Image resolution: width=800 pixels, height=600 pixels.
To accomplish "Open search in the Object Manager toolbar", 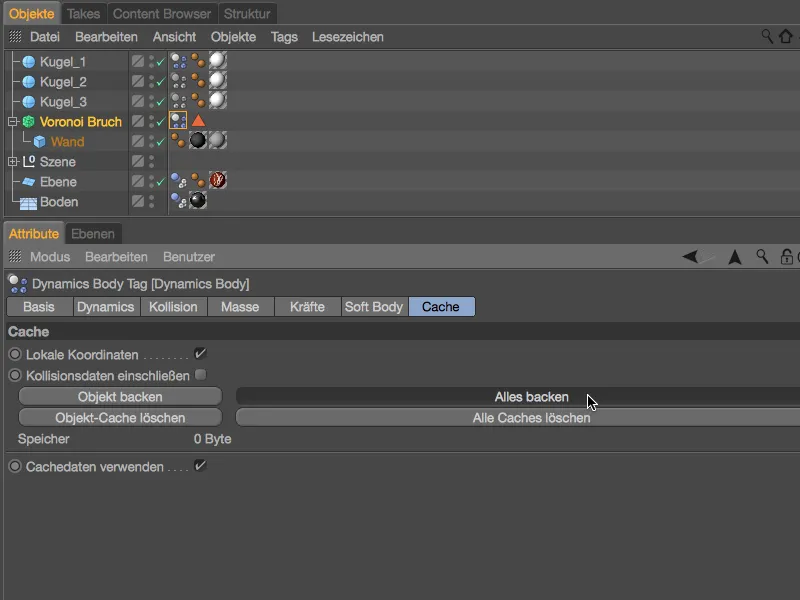I will pos(767,36).
